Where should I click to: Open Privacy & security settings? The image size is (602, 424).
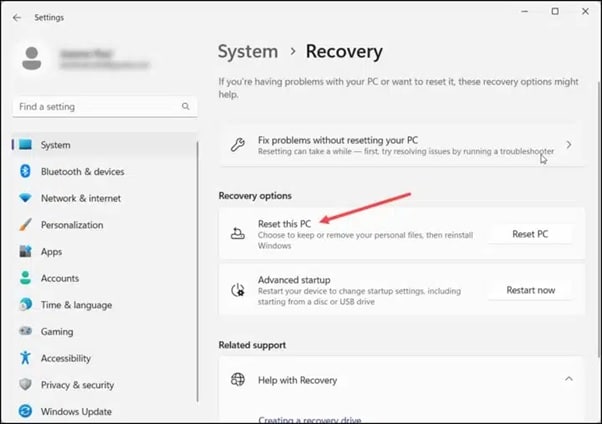pyautogui.click(x=77, y=385)
